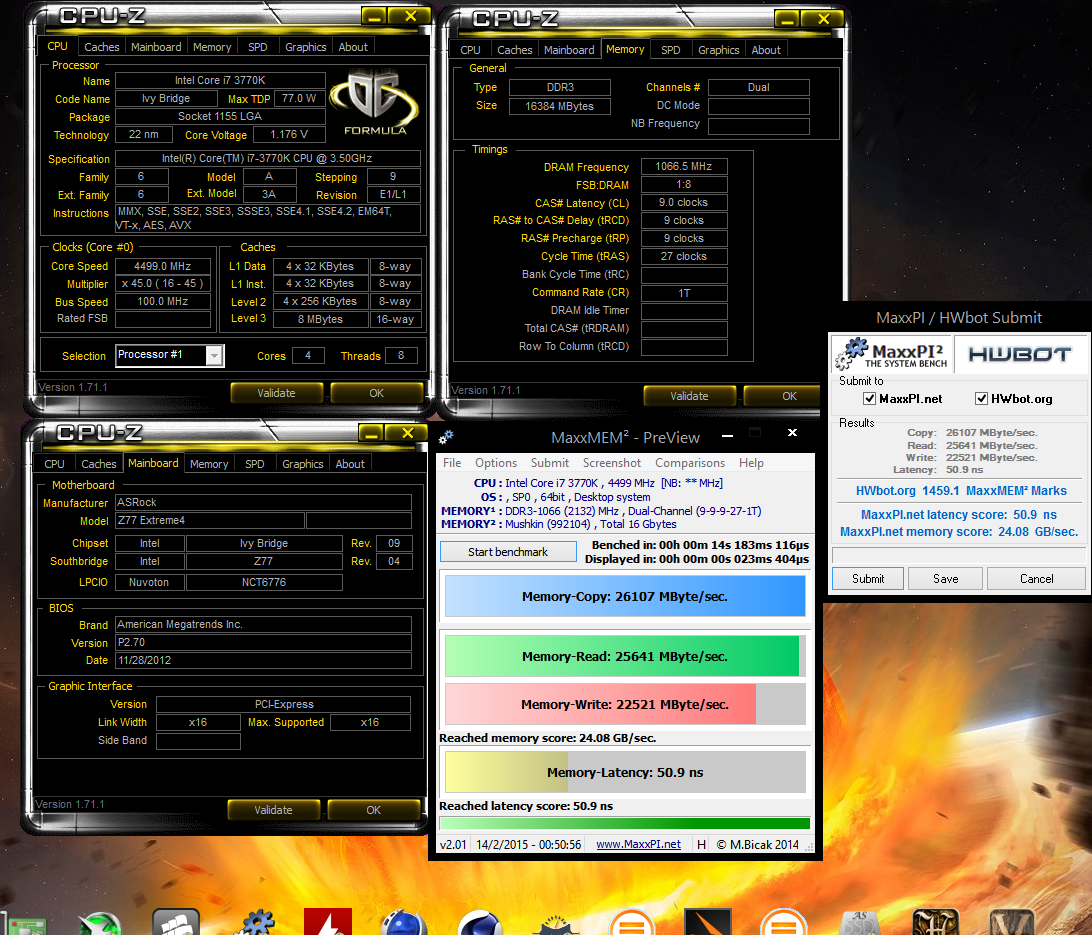
Task: Click the Cycle Time 27 clocks field
Action: 684,256
